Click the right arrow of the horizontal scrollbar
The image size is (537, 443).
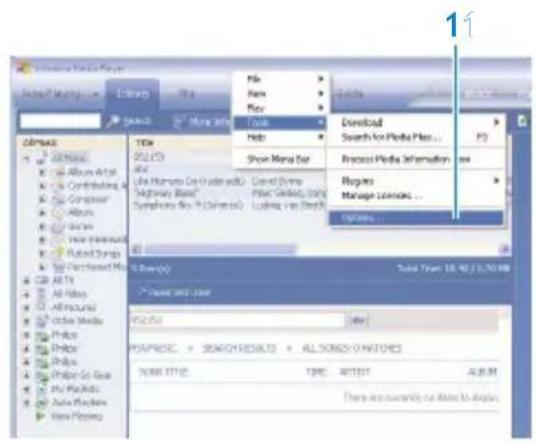pos(505,250)
